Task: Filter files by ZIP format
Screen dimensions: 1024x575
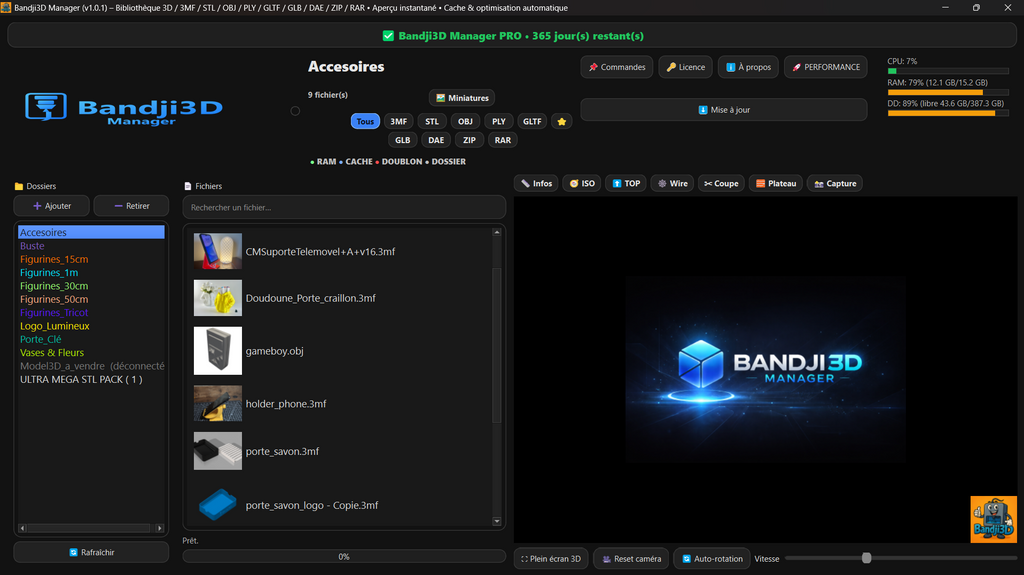Action: [469, 140]
